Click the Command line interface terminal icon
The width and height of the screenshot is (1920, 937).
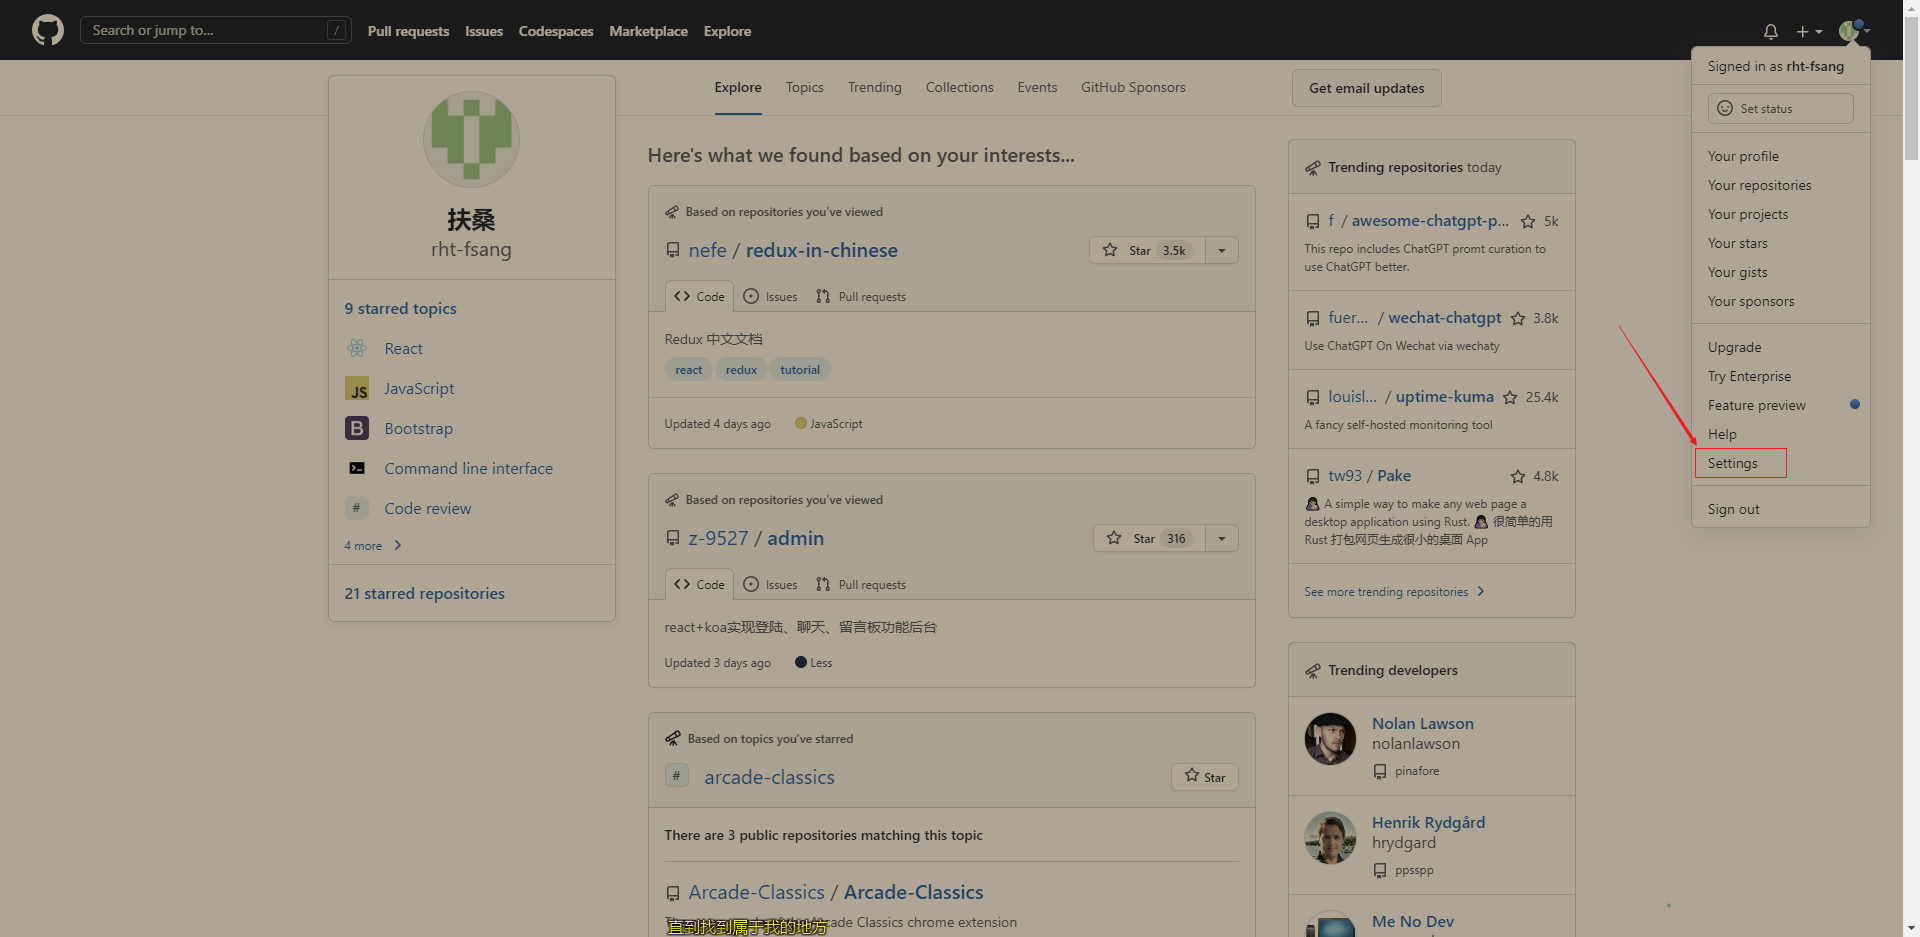357,468
